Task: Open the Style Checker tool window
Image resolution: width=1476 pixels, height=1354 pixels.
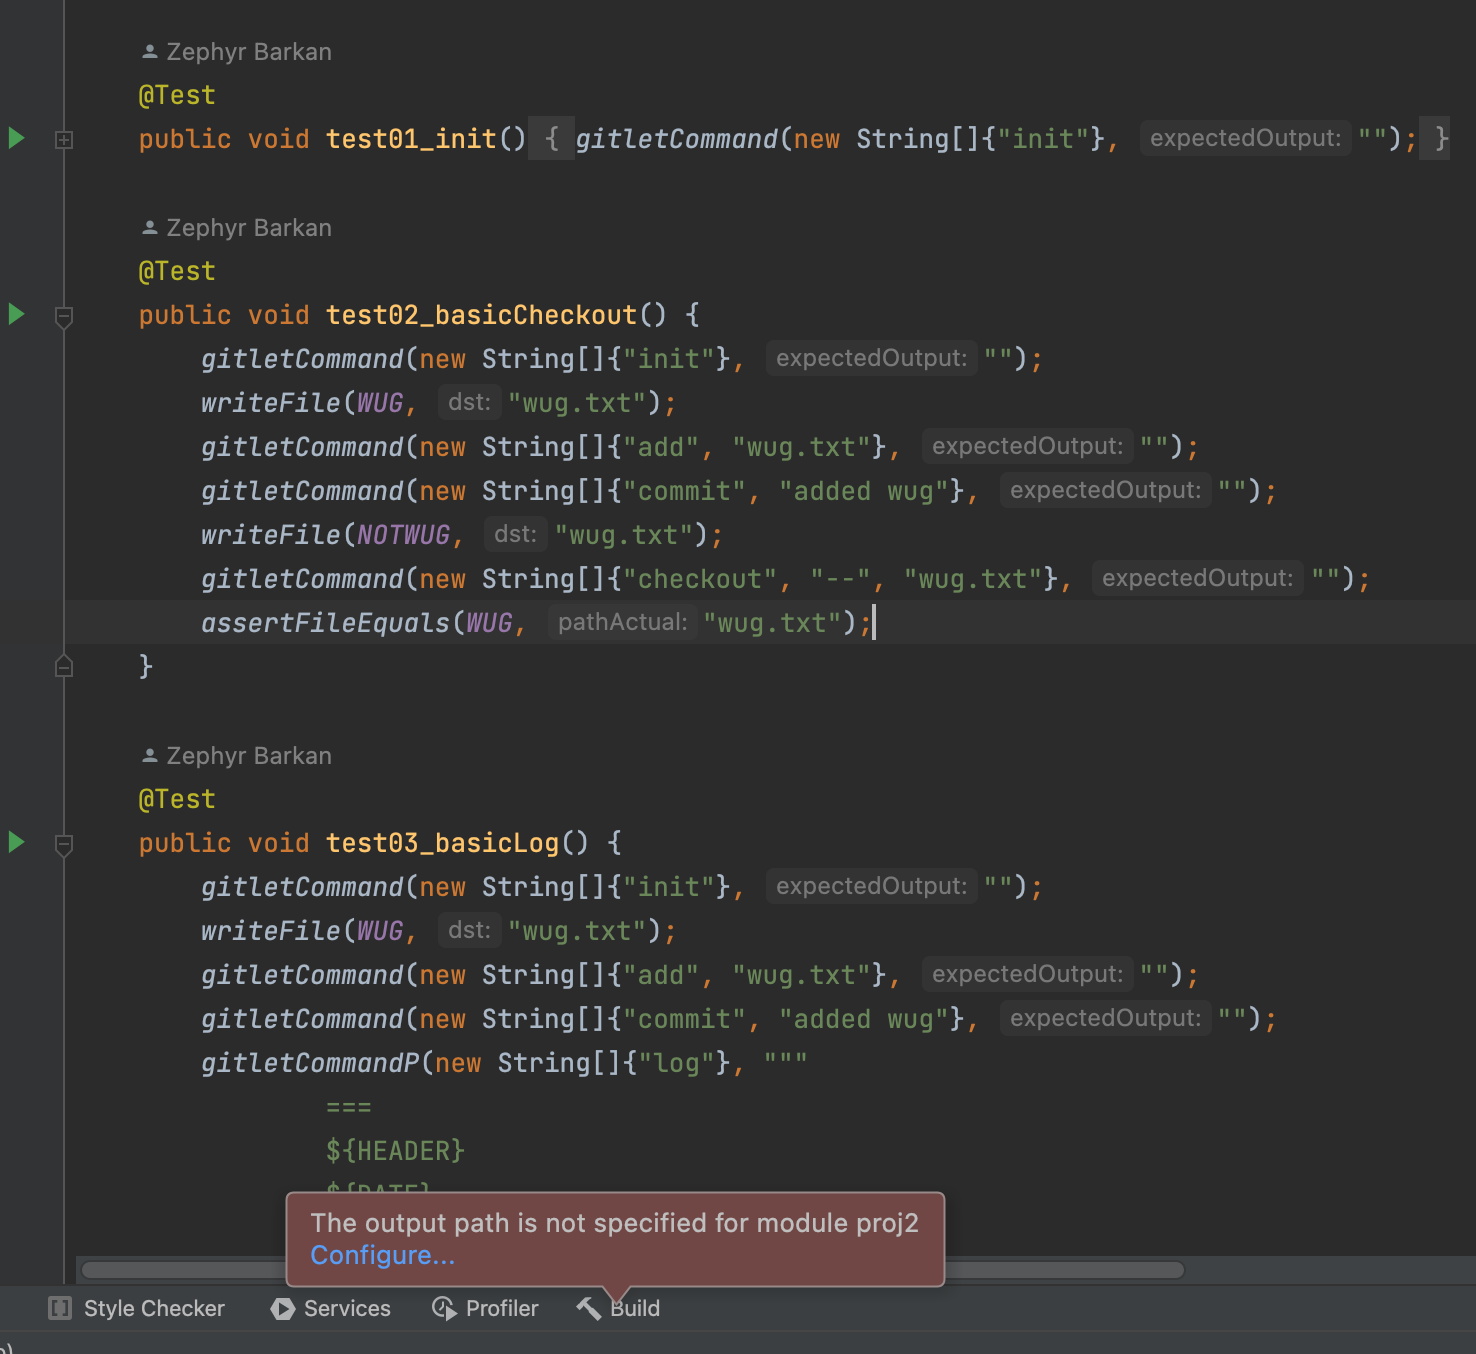Action: tap(137, 1308)
